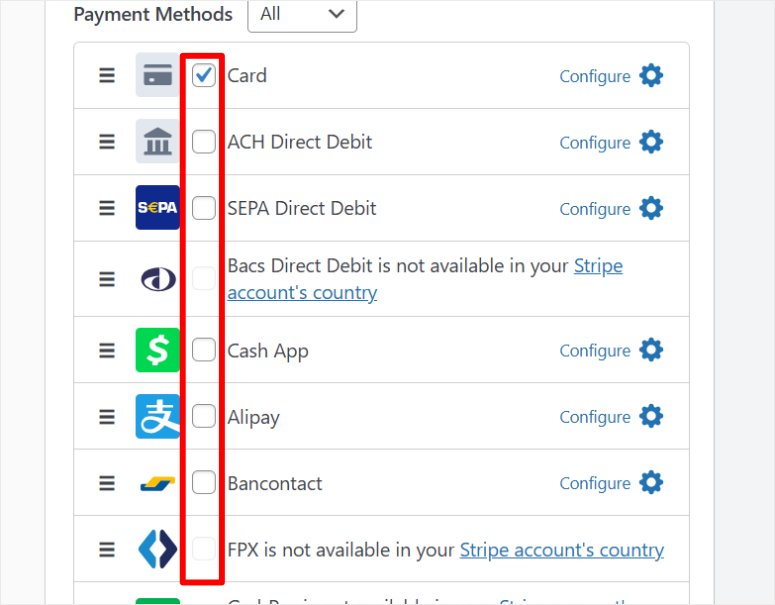Viewport: 775px width, 605px height.
Task: Open Cash App settings gear icon
Action: tap(651, 350)
